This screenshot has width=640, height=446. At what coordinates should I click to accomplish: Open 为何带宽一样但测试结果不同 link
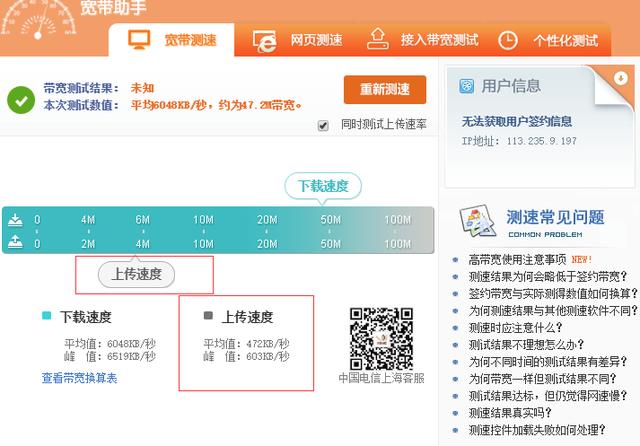pyautogui.click(x=542, y=379)
